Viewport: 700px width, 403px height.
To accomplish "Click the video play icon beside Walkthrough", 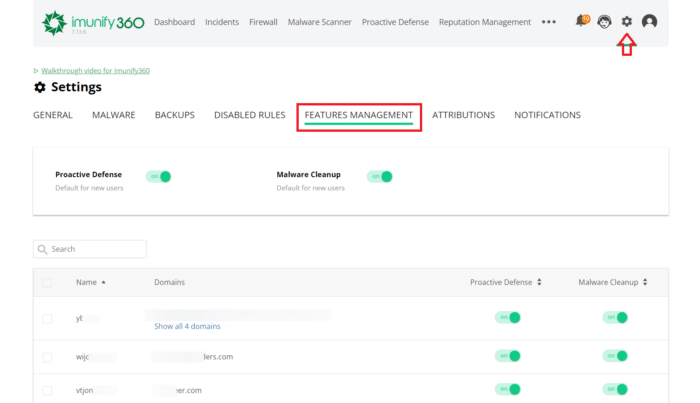I will pos(36,71).
